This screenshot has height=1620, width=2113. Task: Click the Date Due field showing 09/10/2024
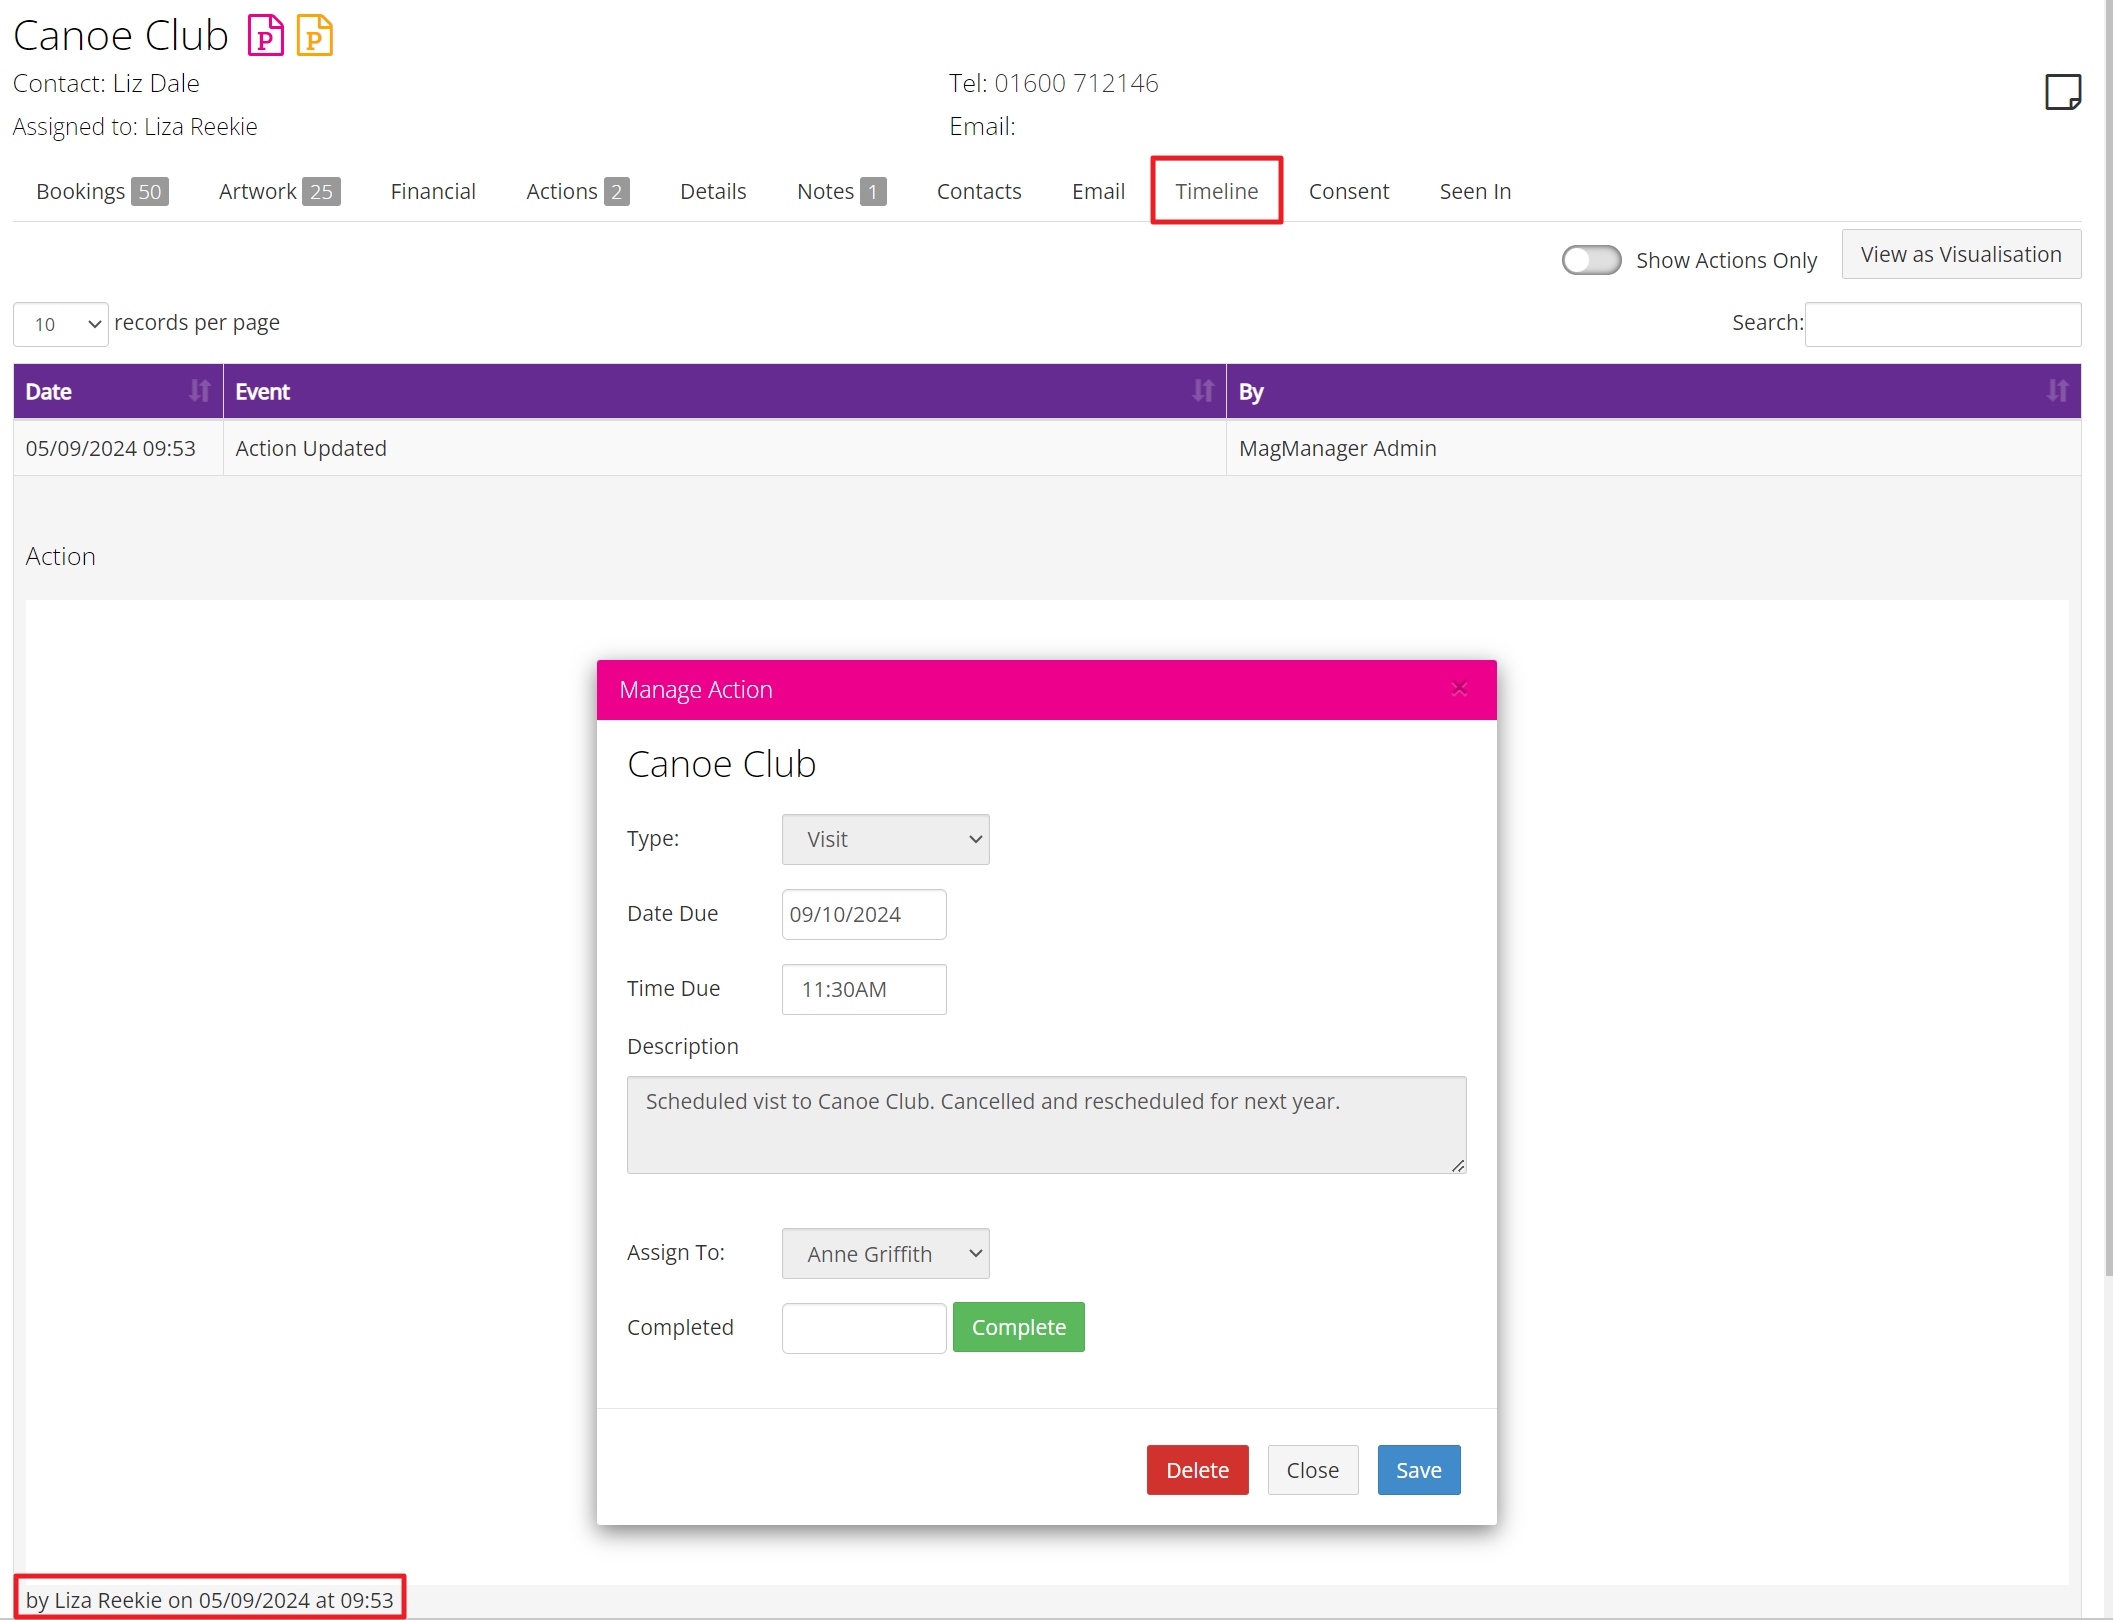point(862,914)
